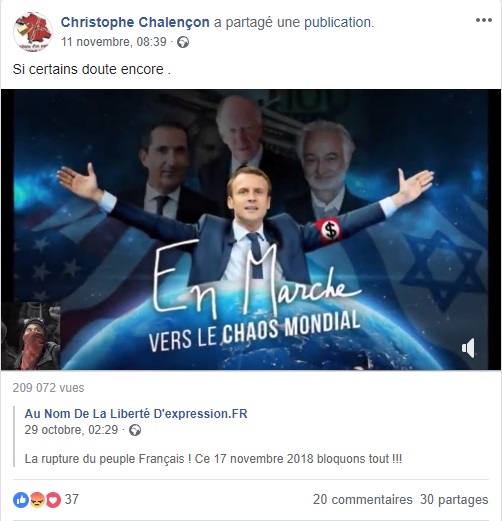Visit the 'Au Nom De La Liberté D'expression.FR' page
Viewport: 502px width, 521px height.
click(136, 414)
